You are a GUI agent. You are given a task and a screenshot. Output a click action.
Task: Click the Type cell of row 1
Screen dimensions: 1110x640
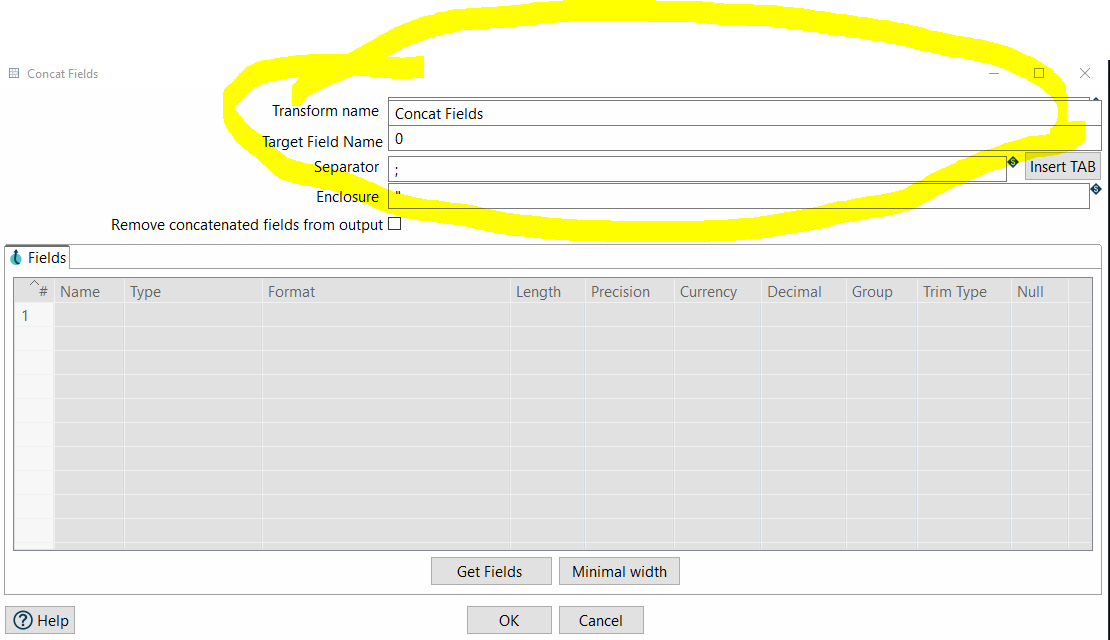[193, 315]
